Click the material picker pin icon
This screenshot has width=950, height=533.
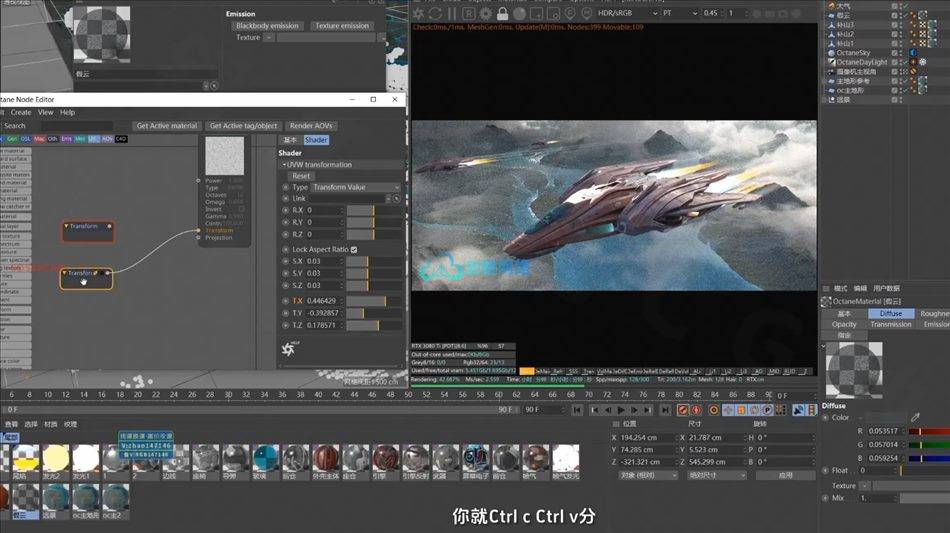pos(586,13)
